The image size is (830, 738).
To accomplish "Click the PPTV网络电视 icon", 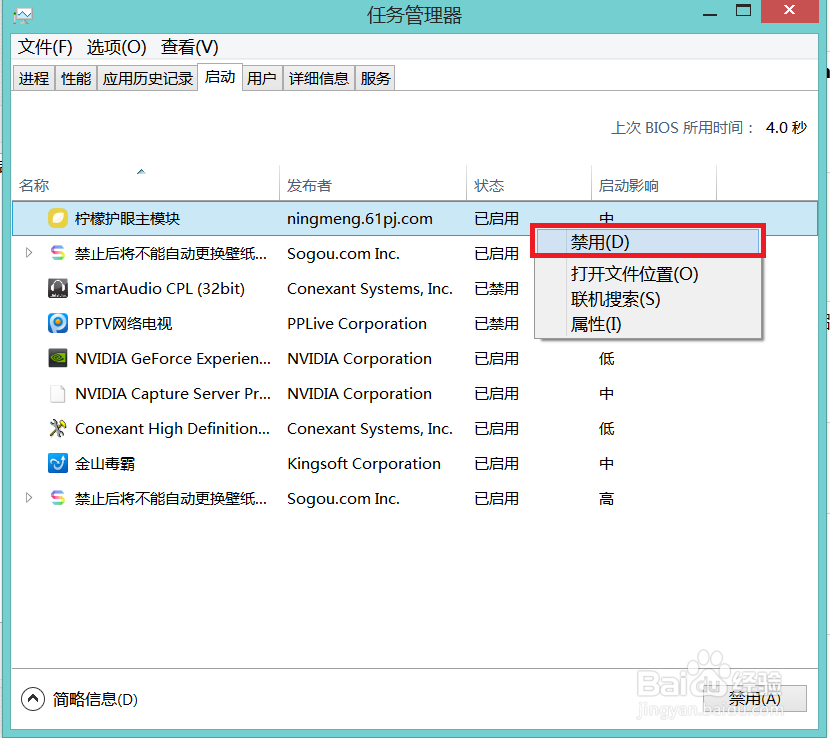I will point(58,323).
